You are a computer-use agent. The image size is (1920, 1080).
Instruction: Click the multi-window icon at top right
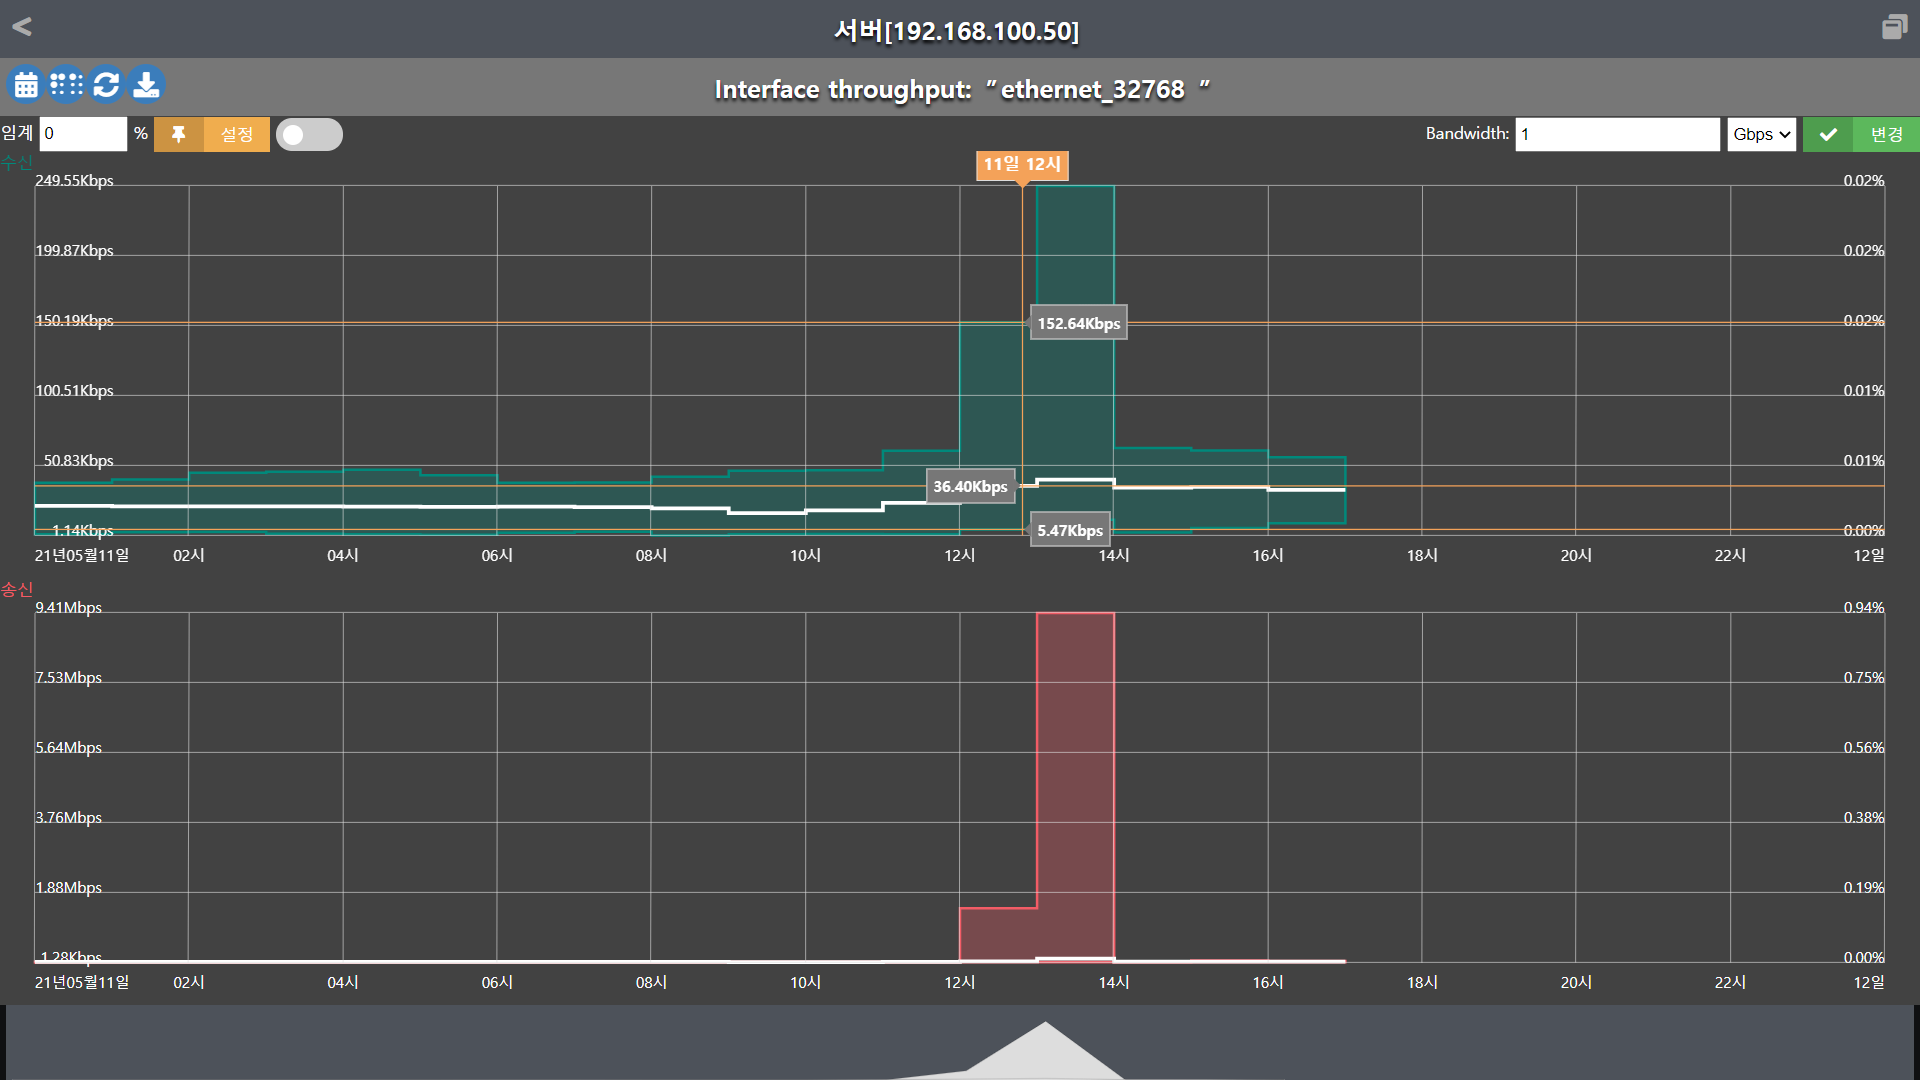point(1894,27)
